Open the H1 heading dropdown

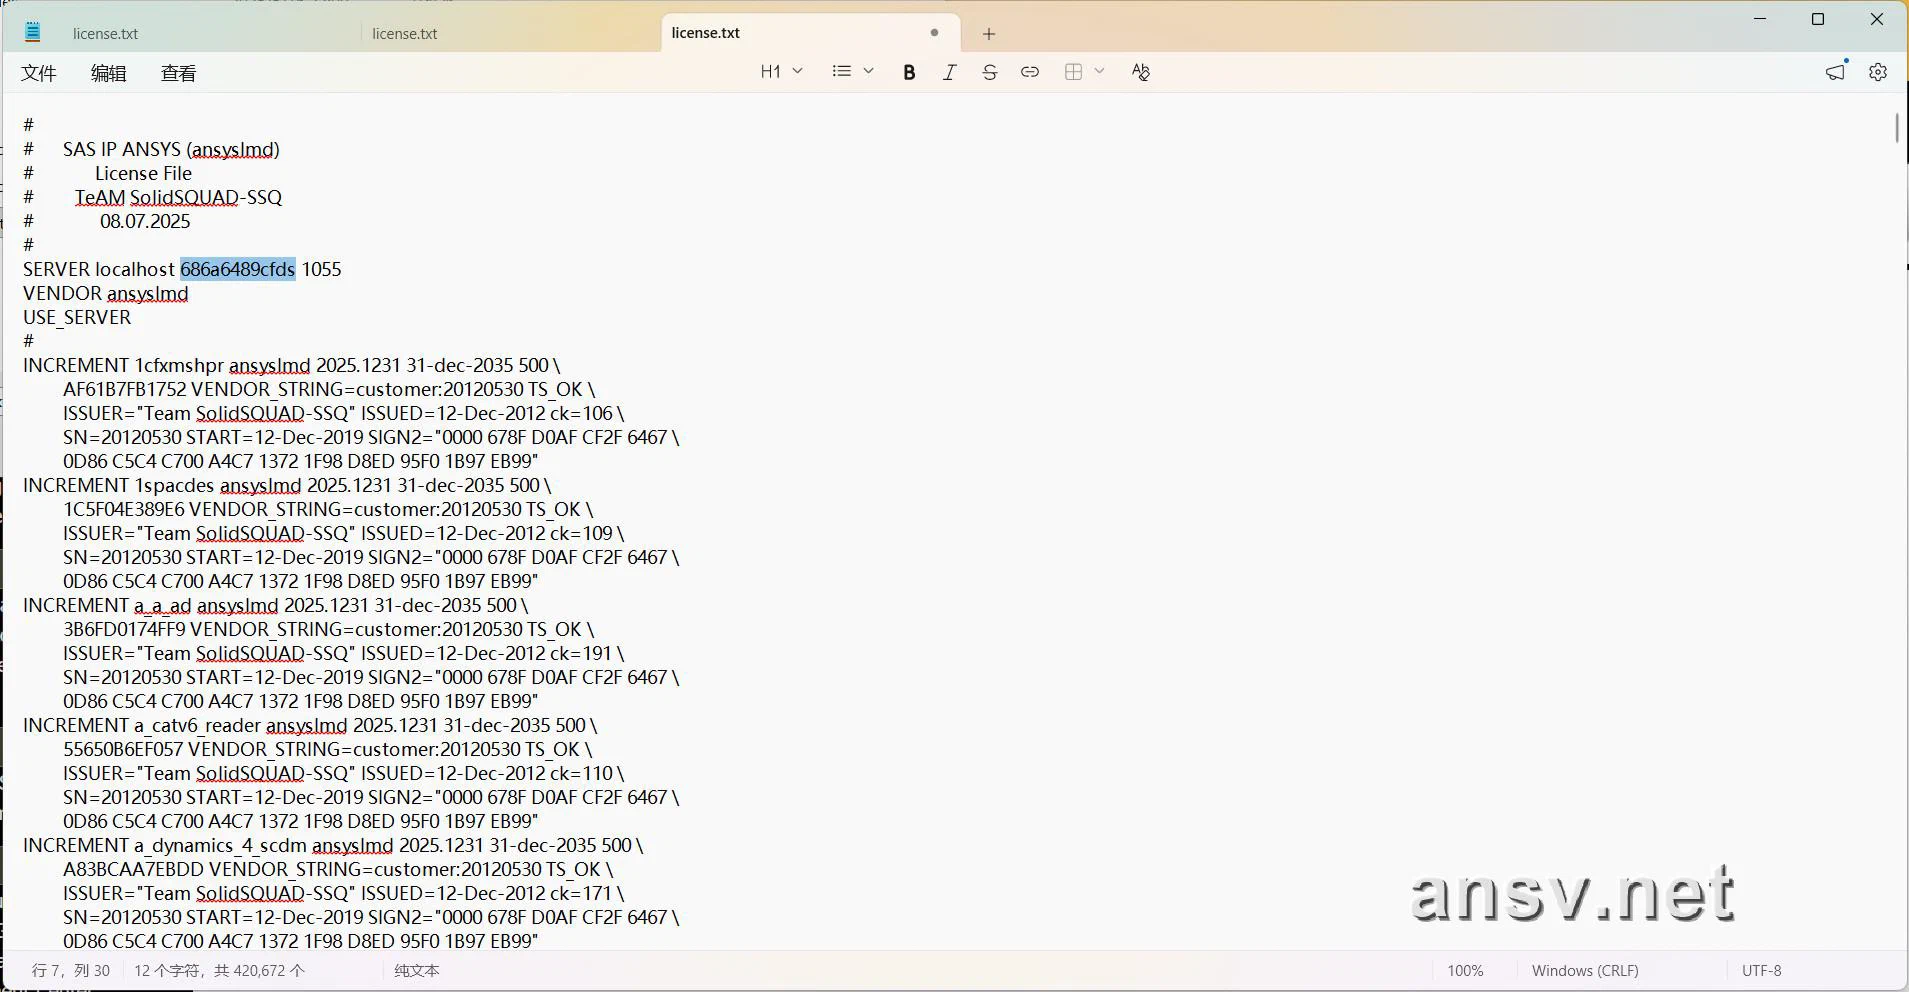tap(781, 71)
